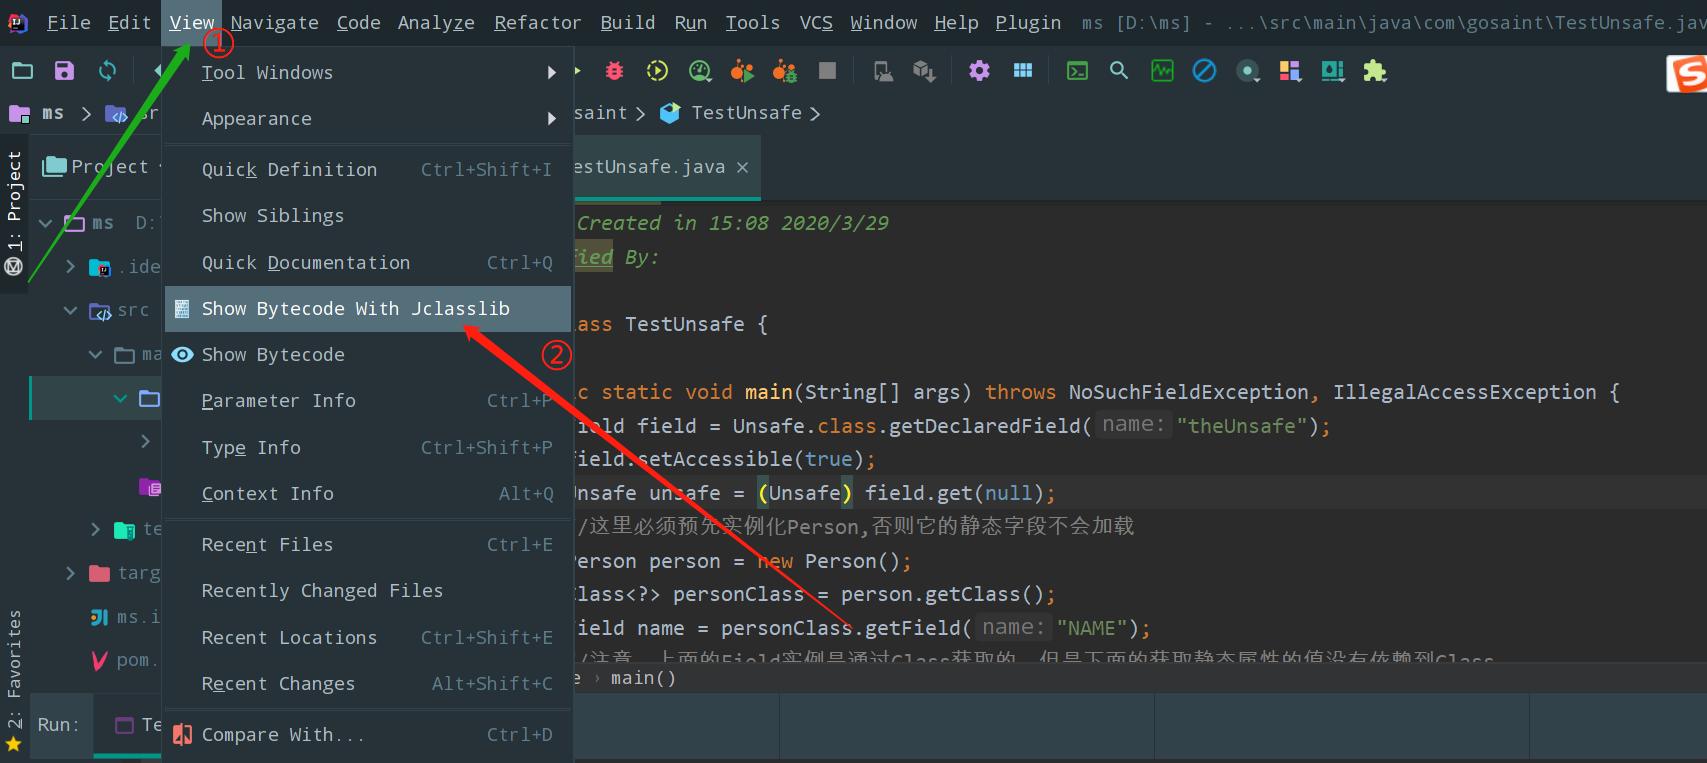This screenshot has width=1707, height=763.
Task: Choose Quick Documentation menu entry
Action: coord(368,263)
